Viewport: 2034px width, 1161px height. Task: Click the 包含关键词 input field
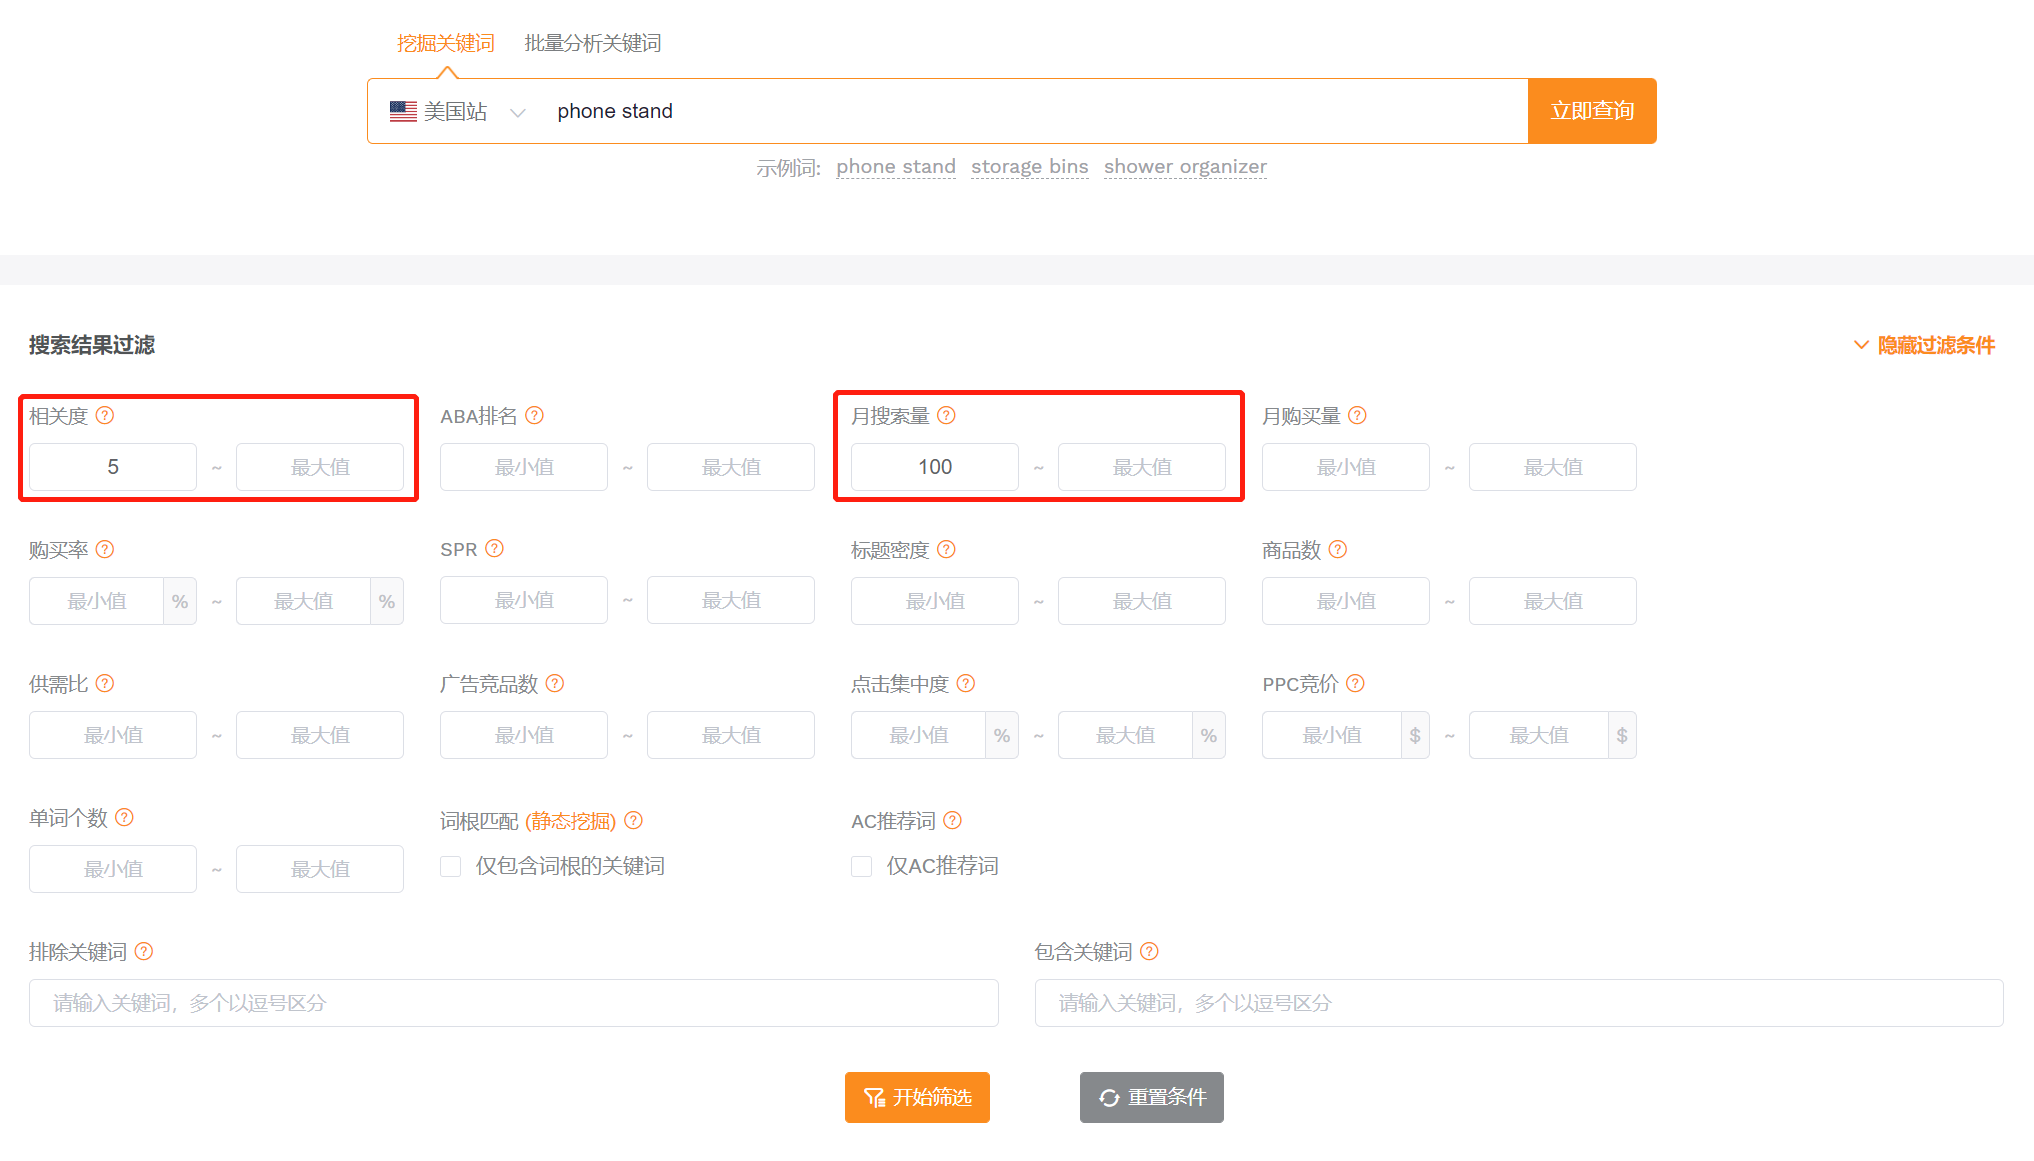pos(1519,1003)
